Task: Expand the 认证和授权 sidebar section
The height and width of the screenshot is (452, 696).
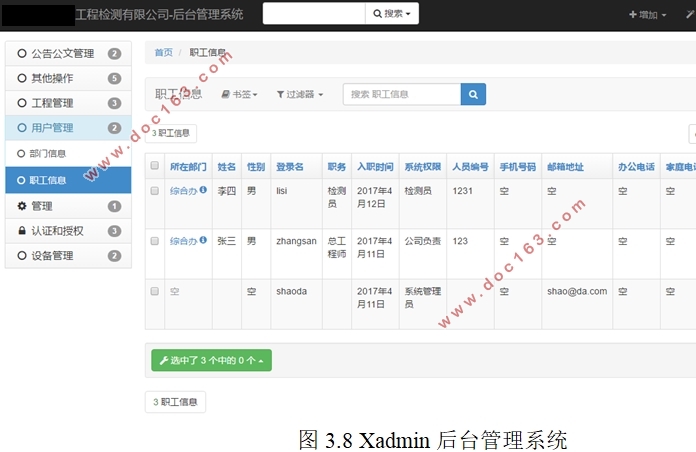Action: tap(68, 231)
